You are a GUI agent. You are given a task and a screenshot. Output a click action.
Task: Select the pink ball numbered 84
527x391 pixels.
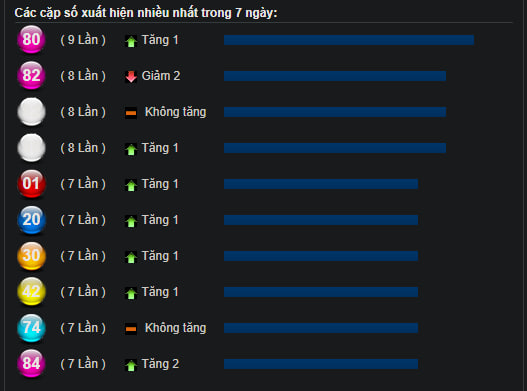tap(31, 363)
